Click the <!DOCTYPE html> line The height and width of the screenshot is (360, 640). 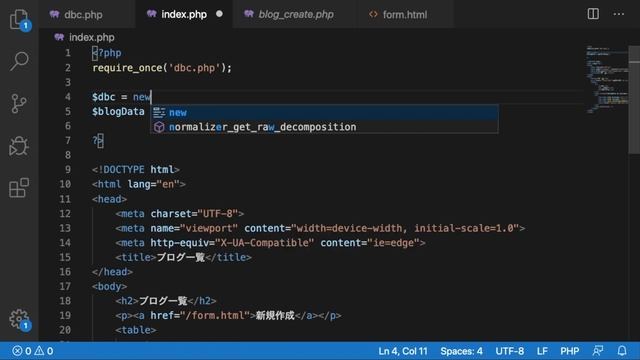pos(136,169)
